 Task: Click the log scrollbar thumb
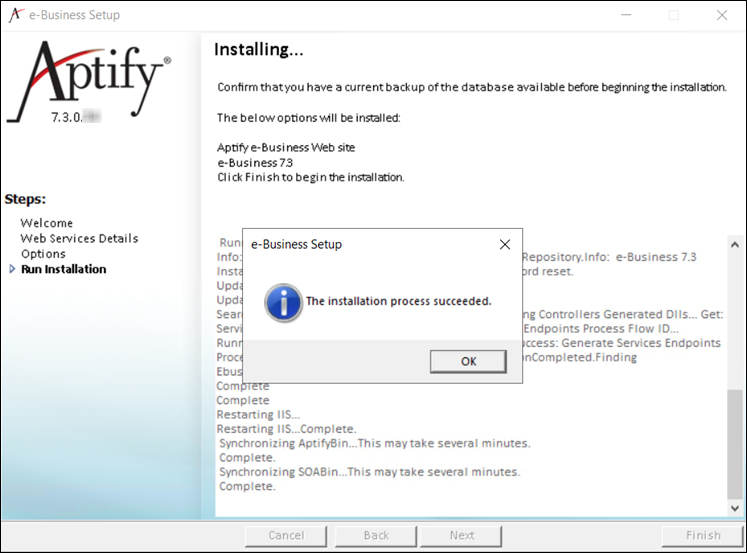click(735, 444)
